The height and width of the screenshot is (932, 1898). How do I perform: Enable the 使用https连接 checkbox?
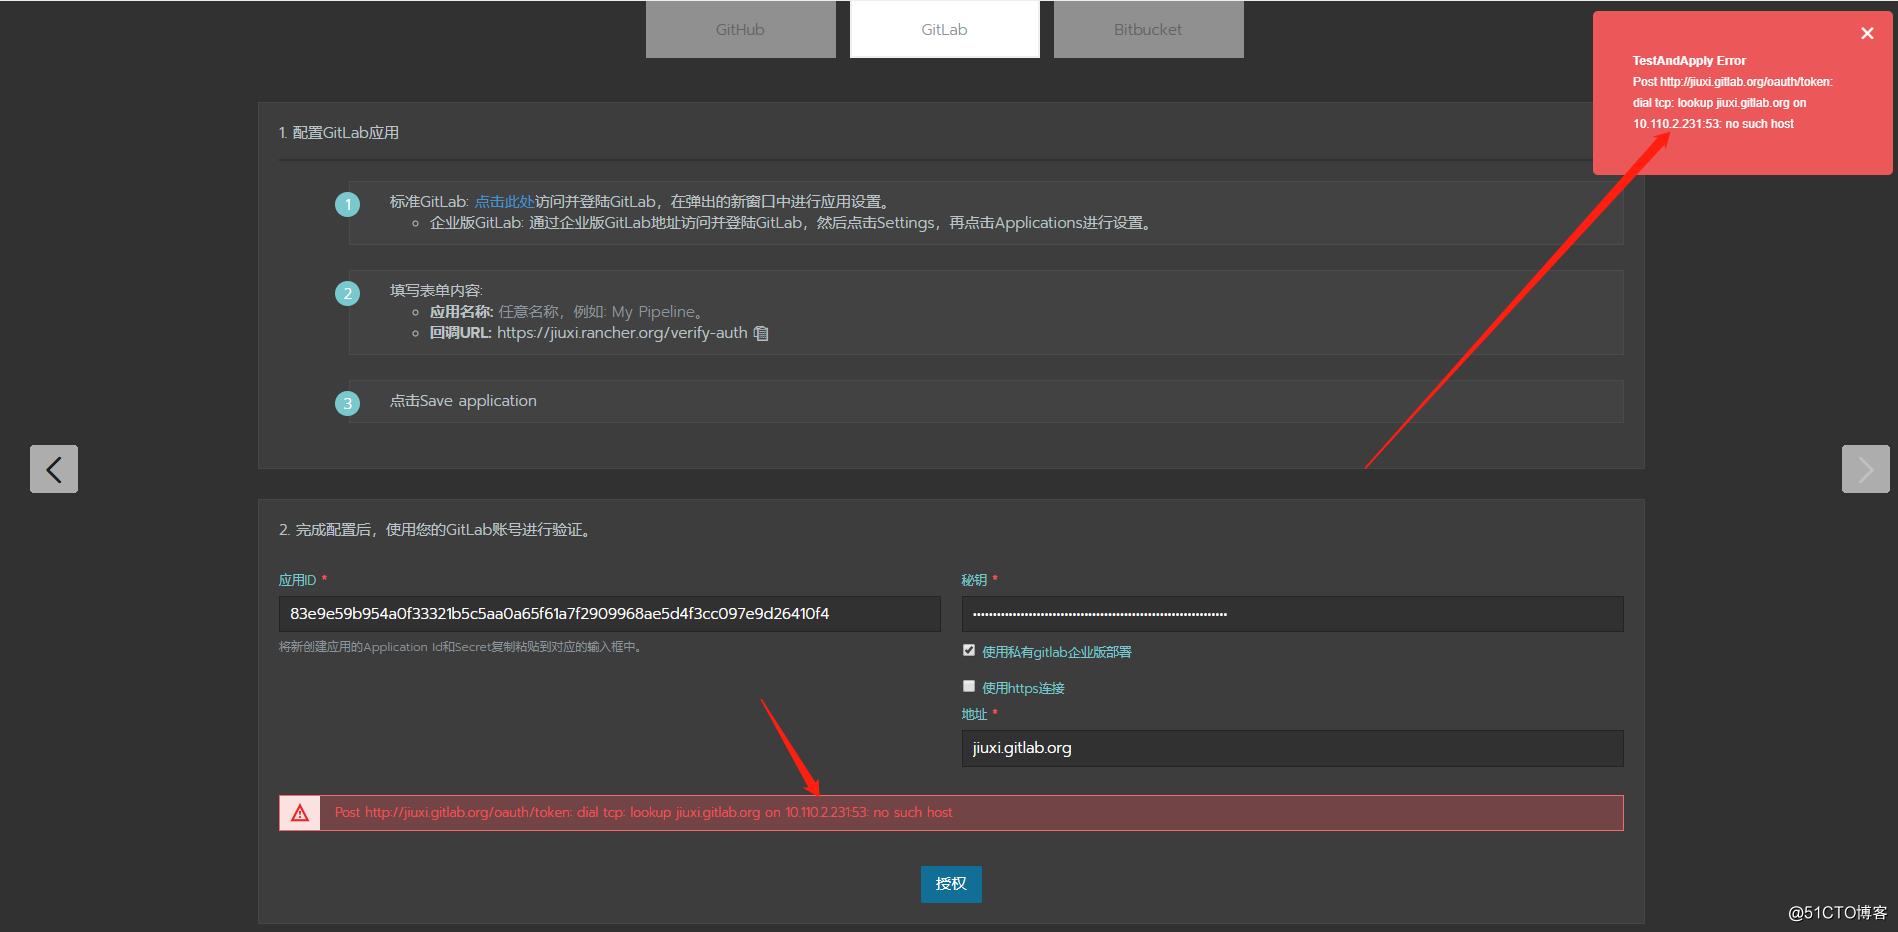point(968,686)
